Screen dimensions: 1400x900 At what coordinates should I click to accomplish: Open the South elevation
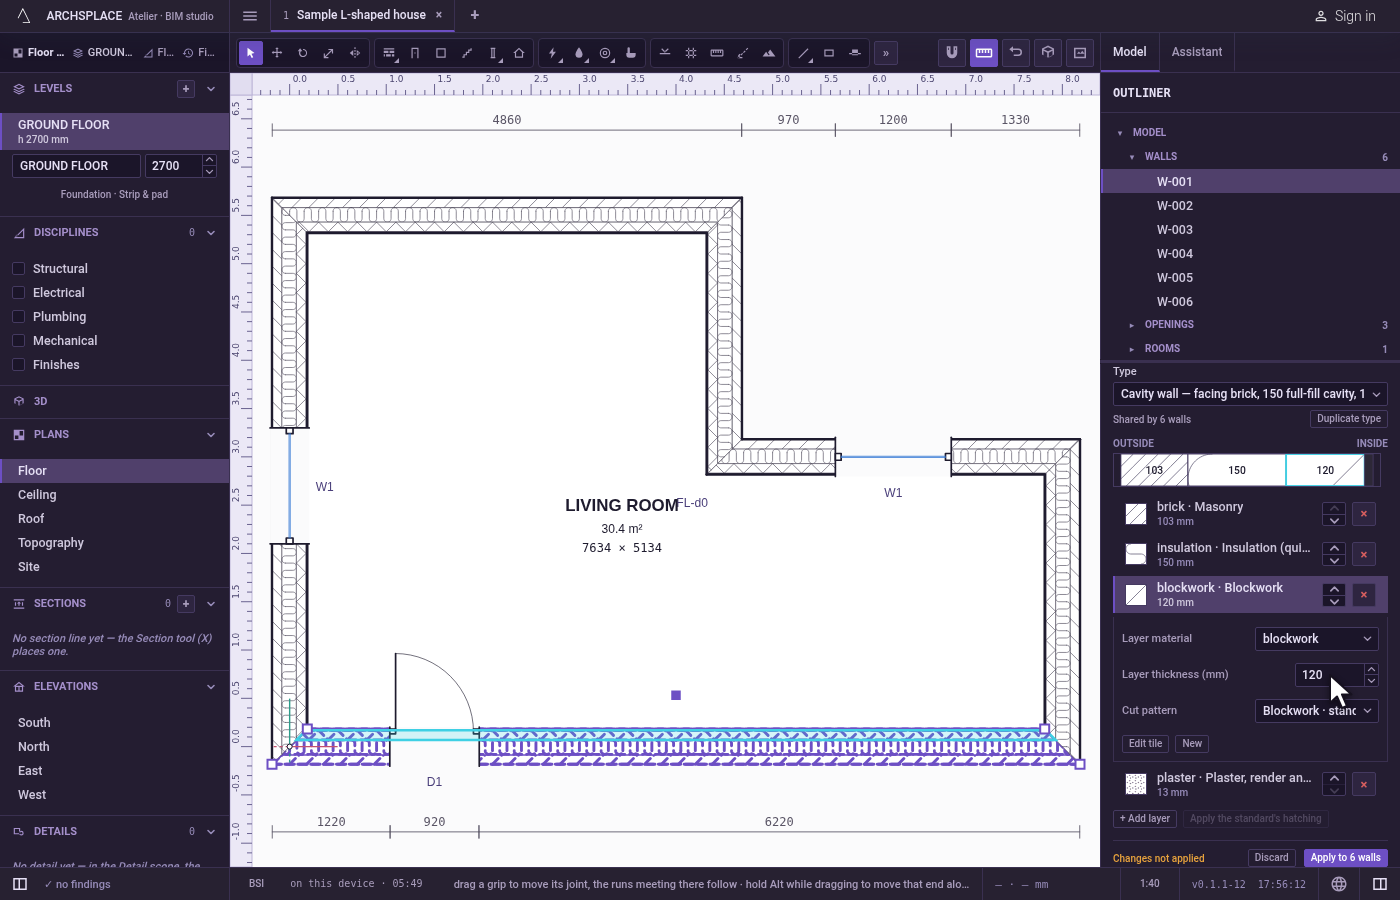115,723
